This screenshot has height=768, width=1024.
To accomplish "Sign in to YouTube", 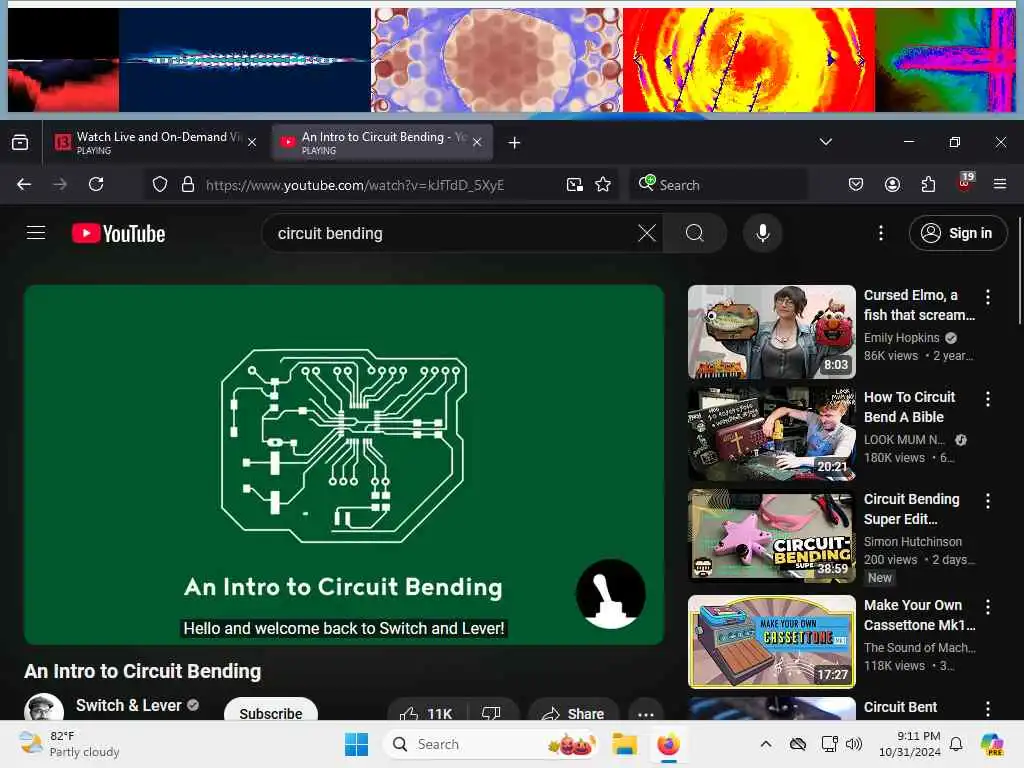I will click(957, 233).
